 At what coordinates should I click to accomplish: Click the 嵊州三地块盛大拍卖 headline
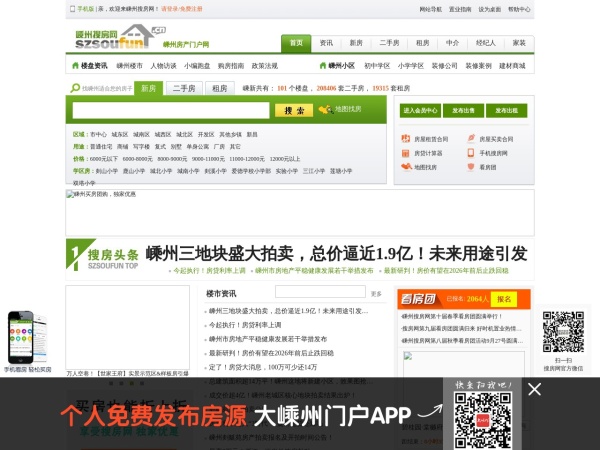[x=336, y=253]
